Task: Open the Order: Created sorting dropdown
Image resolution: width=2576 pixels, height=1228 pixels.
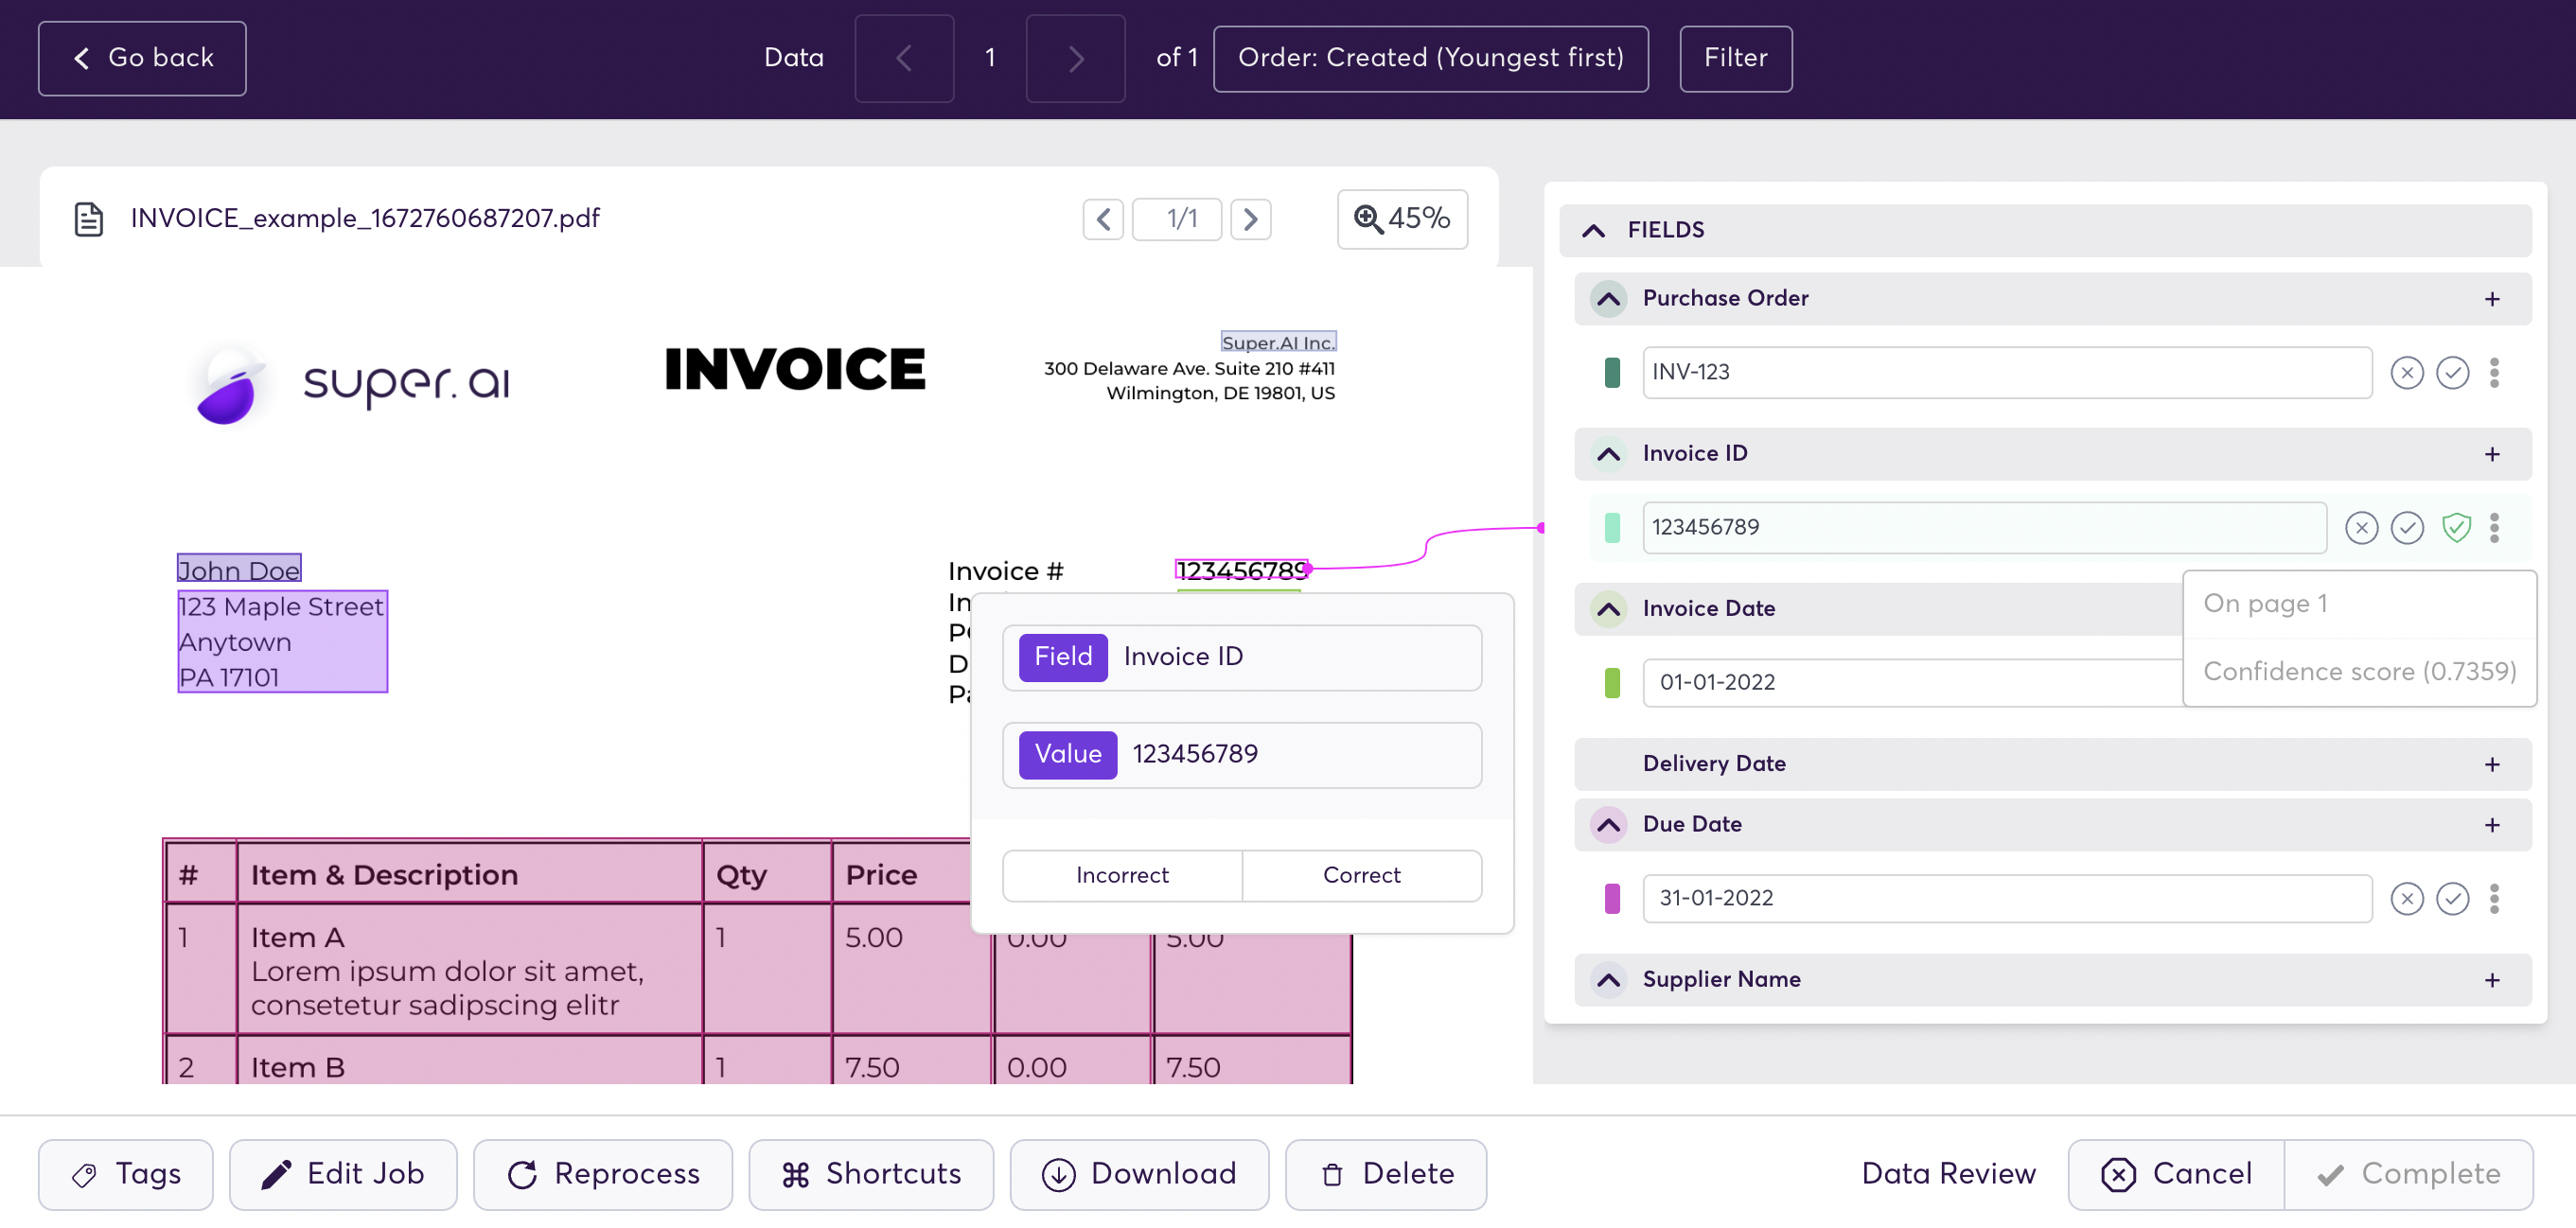Action: (1430, 58)
